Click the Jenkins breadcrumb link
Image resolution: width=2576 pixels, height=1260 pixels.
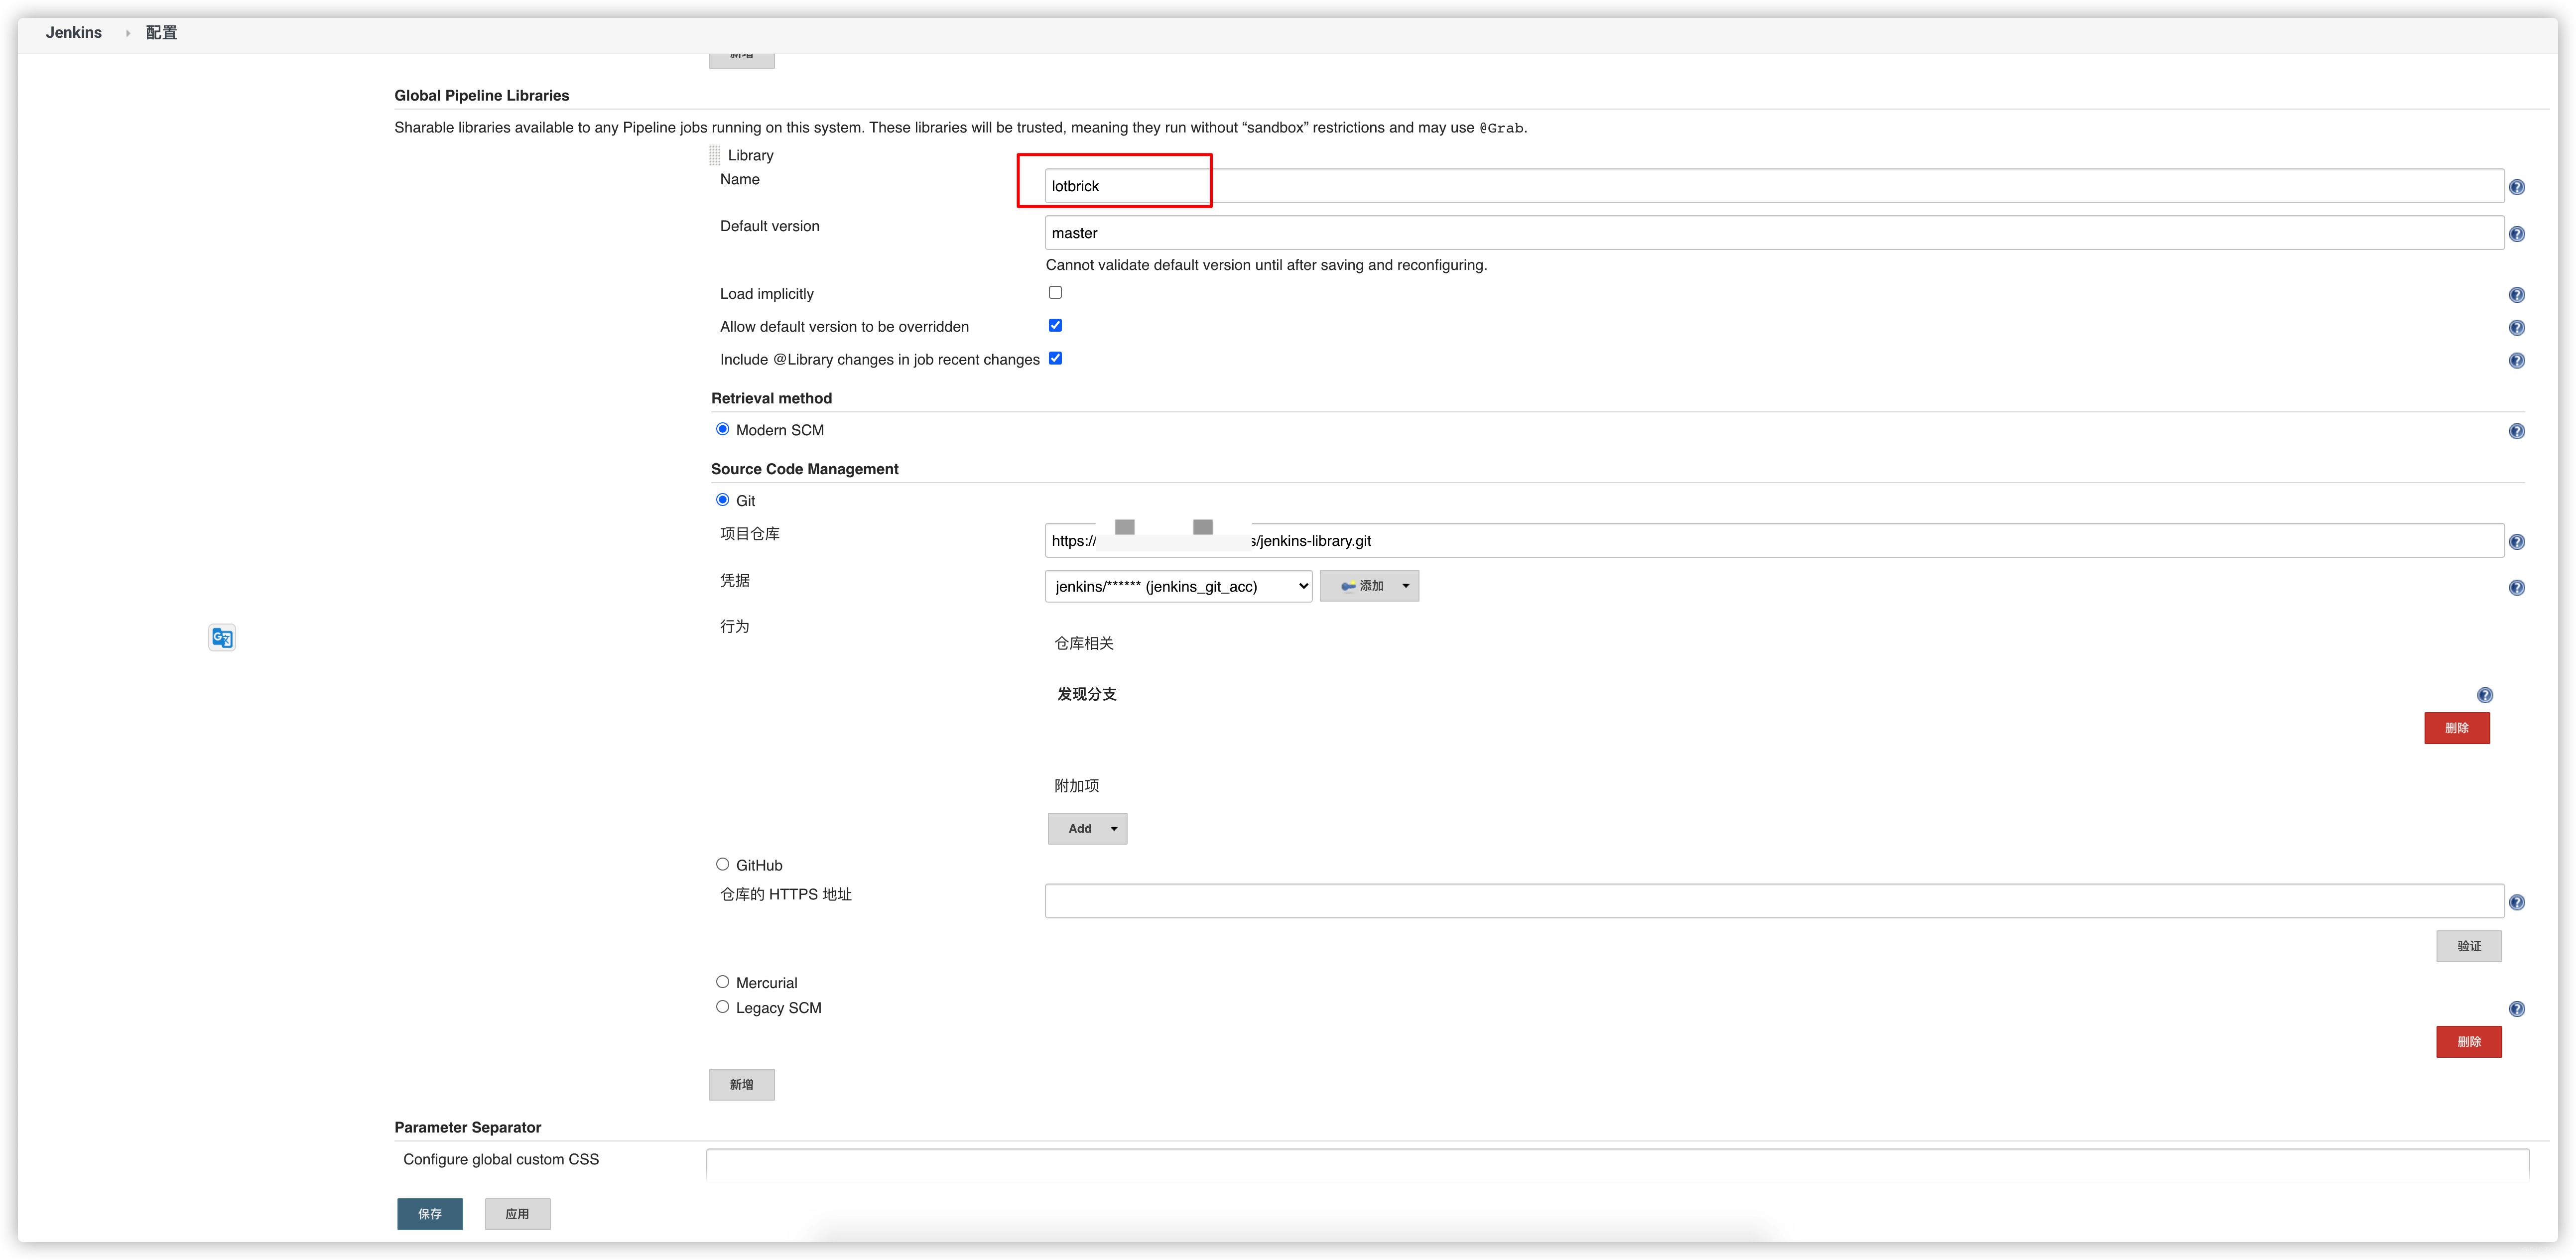coord(74,32)
